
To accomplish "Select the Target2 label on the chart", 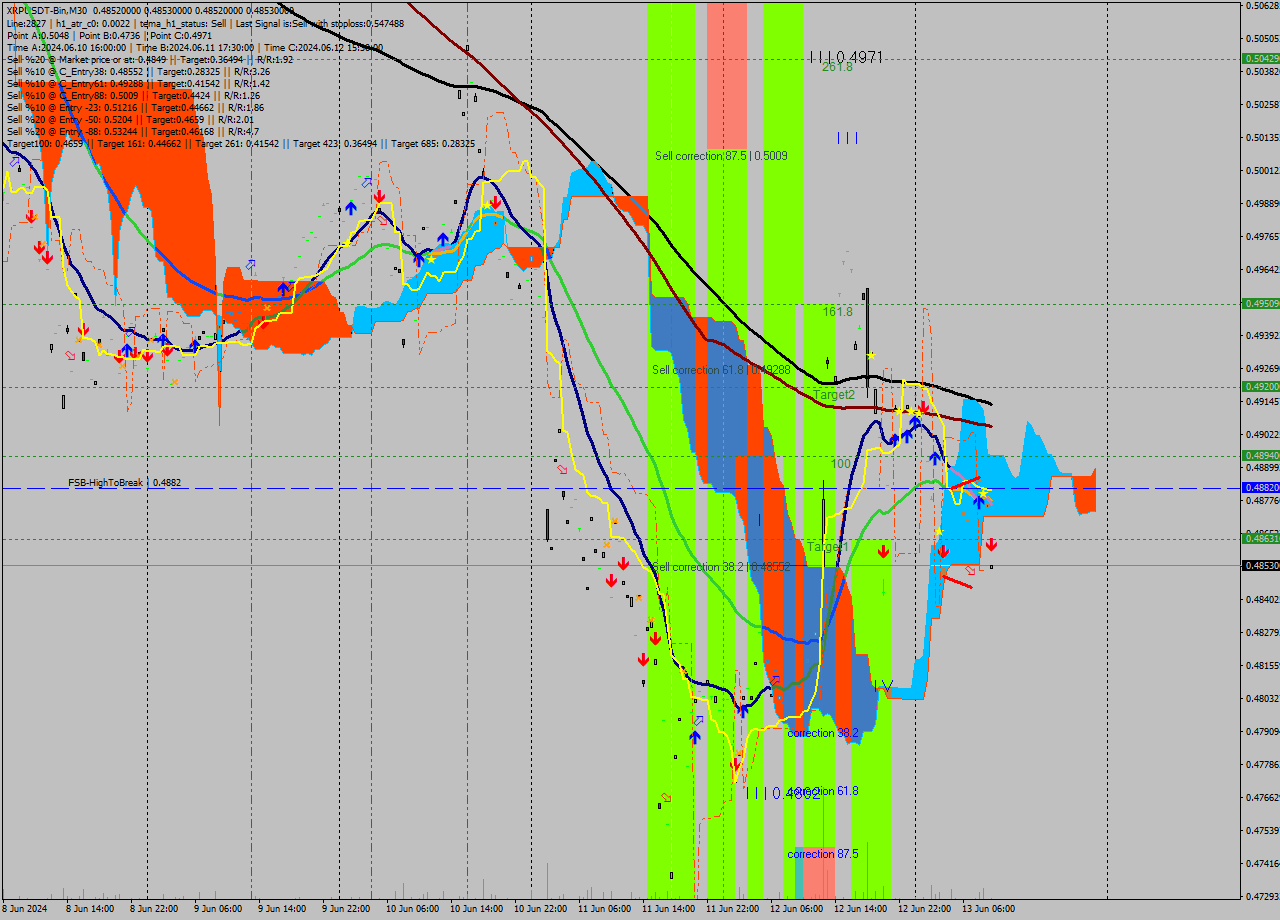I will coord(833,395).
